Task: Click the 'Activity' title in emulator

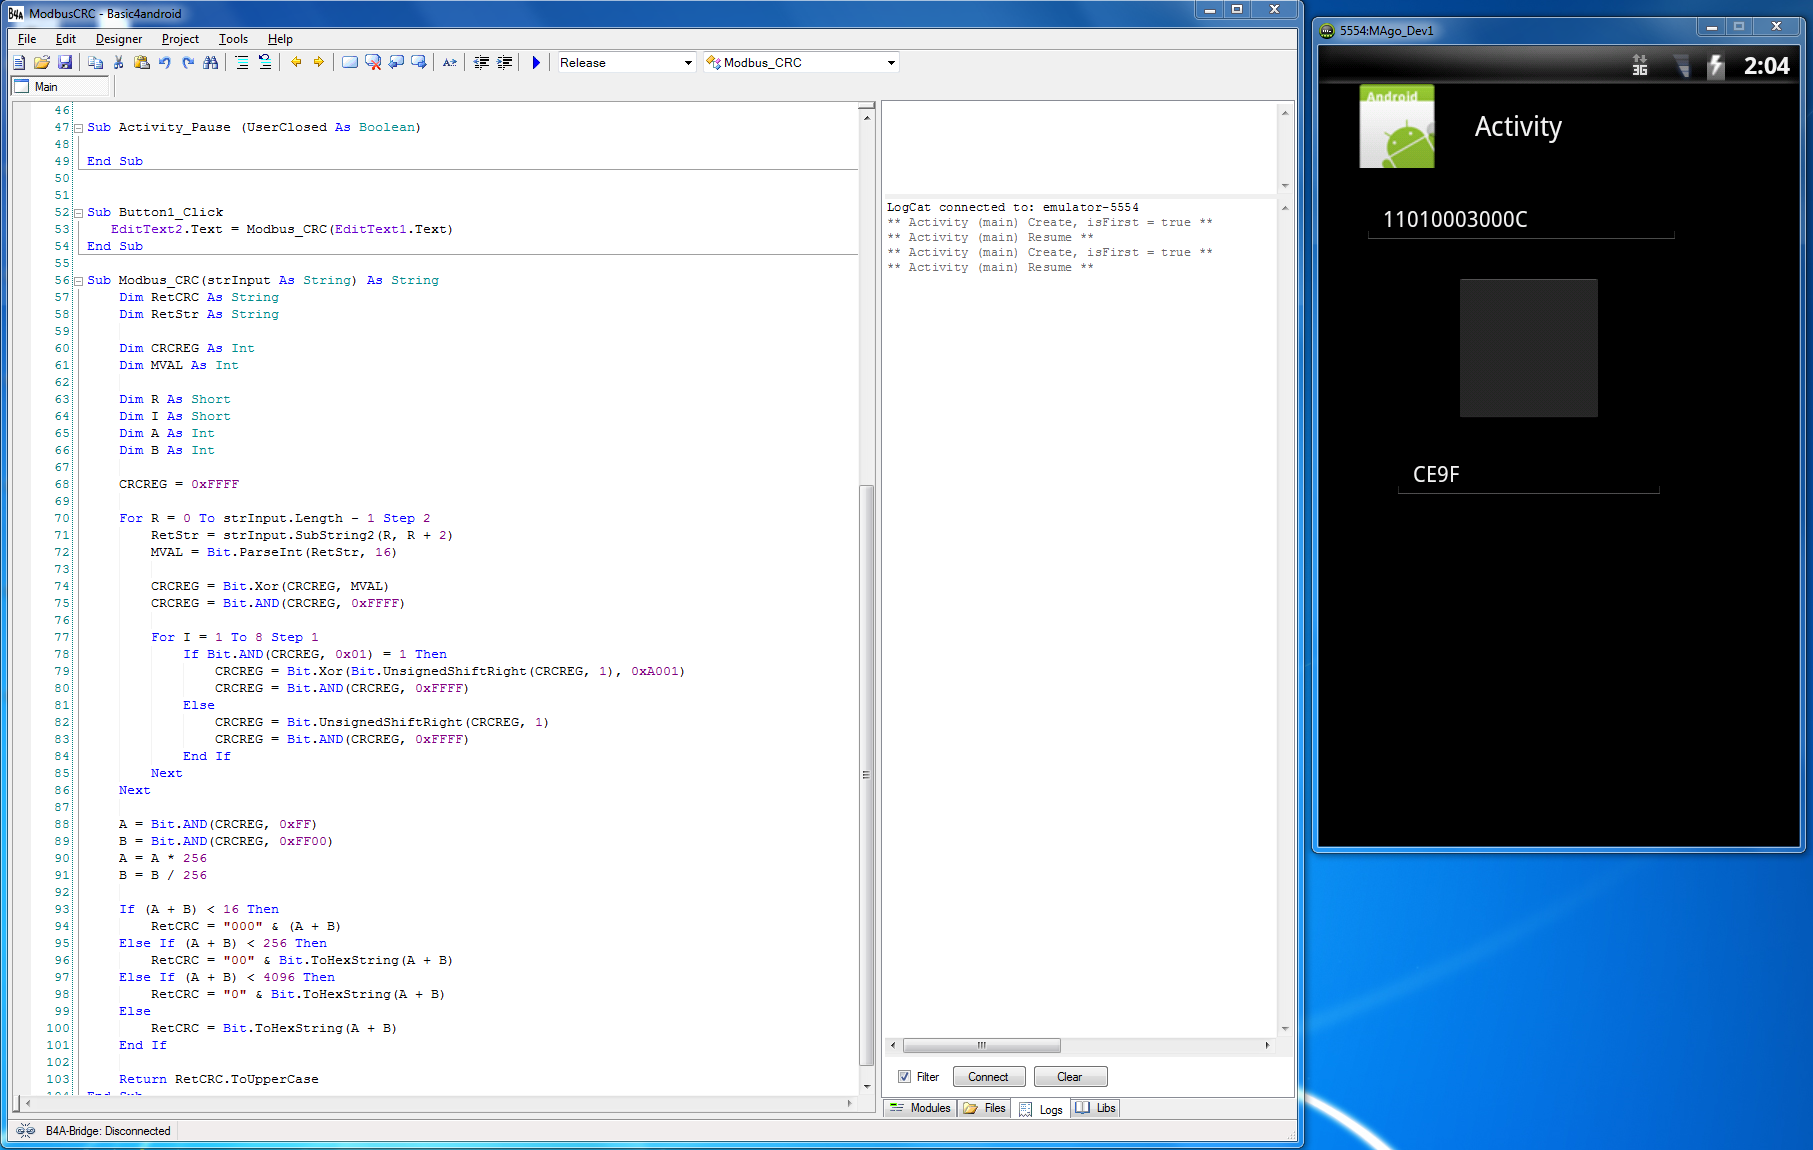Action: point(1518,127)
